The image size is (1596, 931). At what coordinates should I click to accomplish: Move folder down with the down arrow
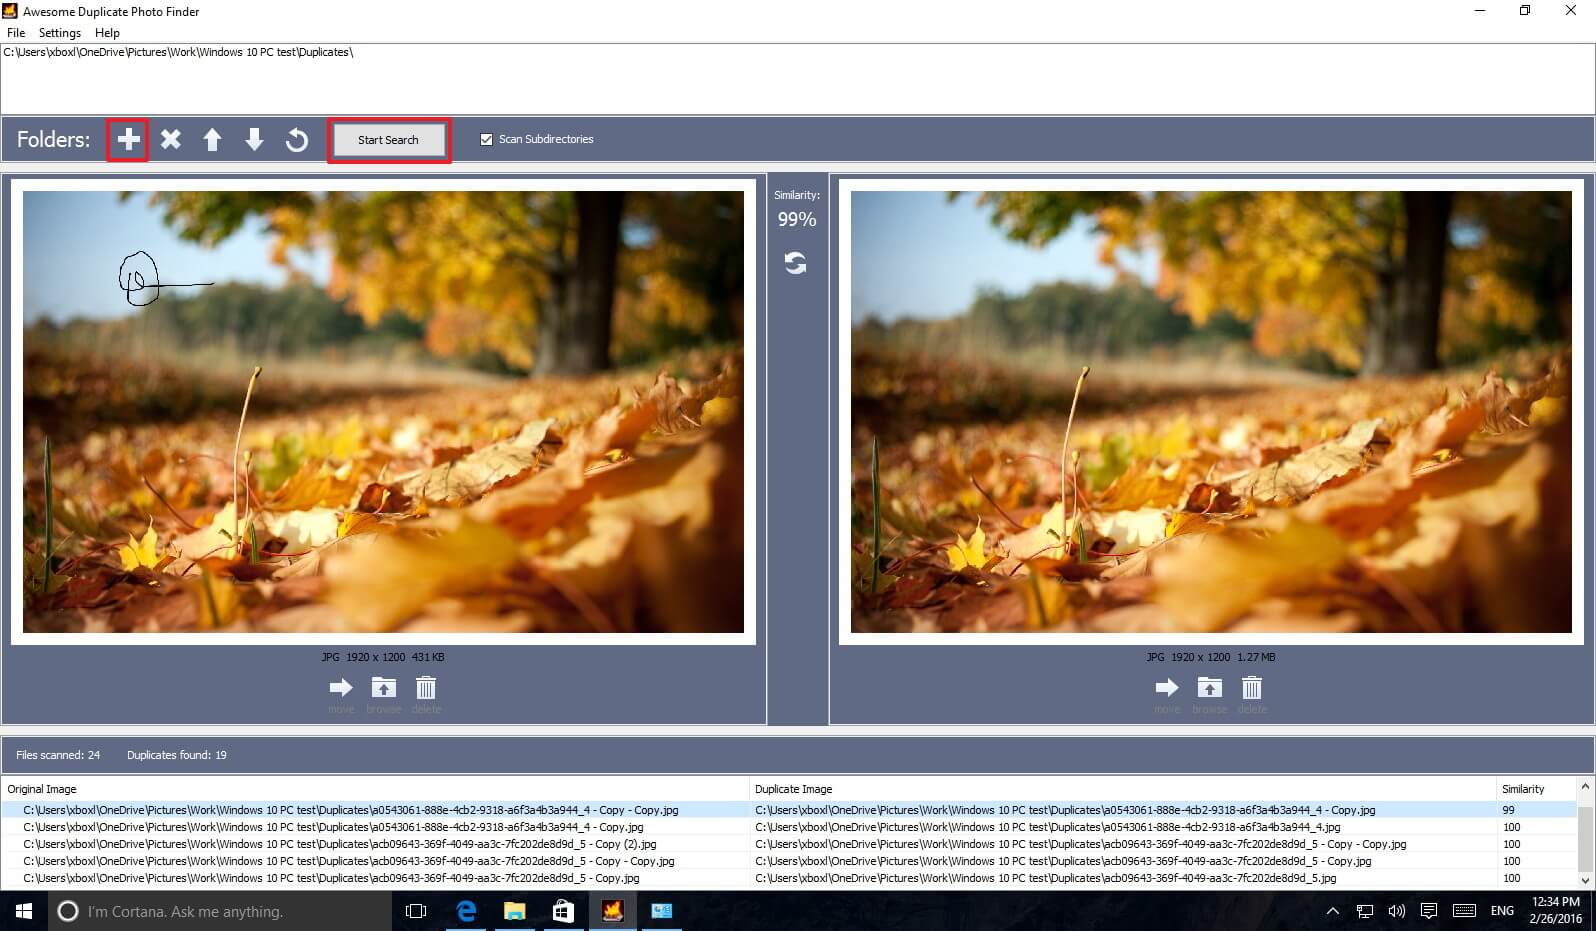click(x=254, y=139)
